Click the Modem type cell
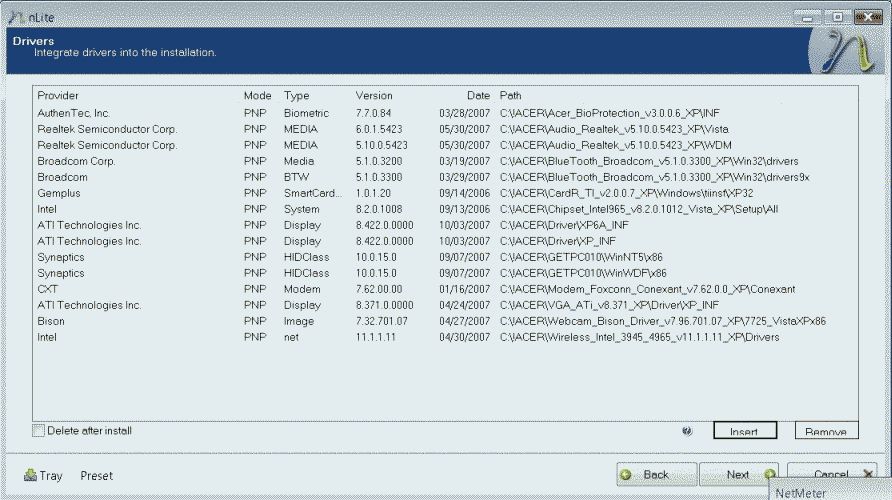The image size is (892, 500). pyautogui.click(x=302, y=289)
